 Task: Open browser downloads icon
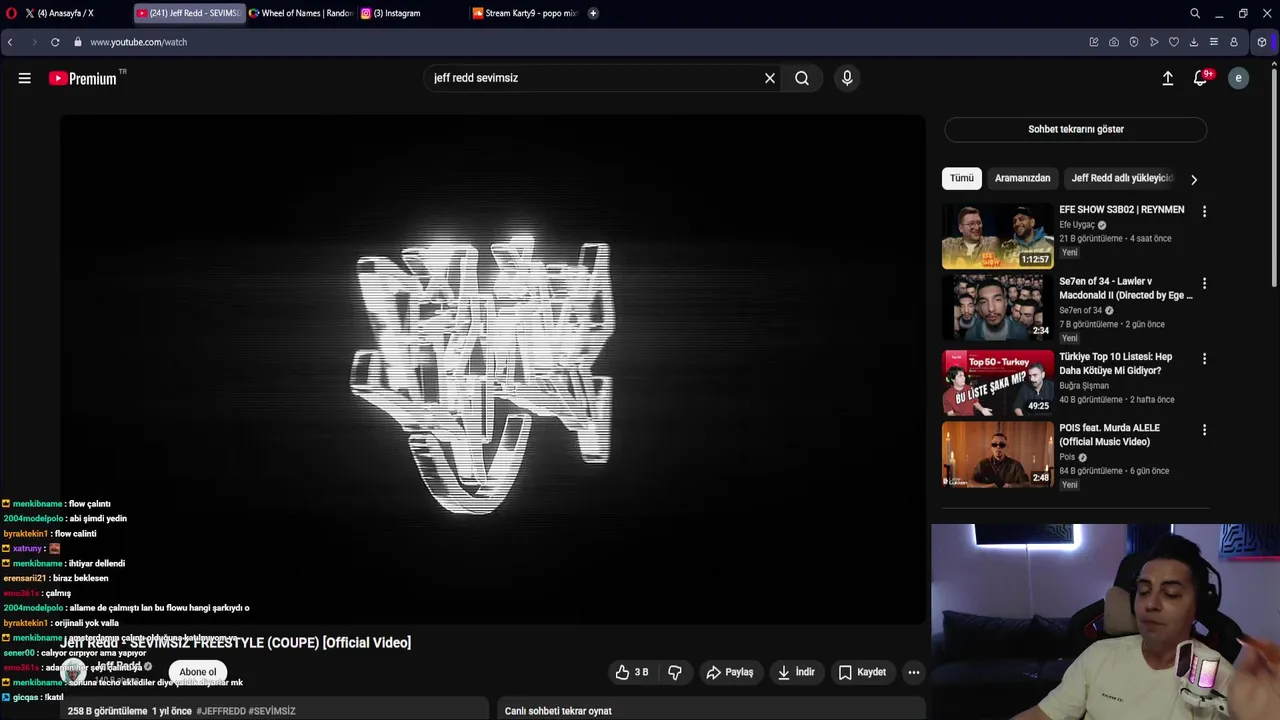[x=1194, y=42]
